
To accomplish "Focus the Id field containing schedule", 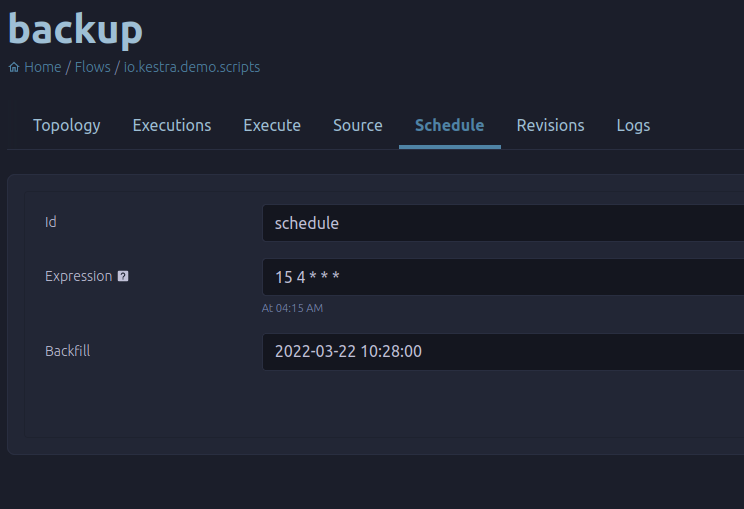I will (503, 223).
